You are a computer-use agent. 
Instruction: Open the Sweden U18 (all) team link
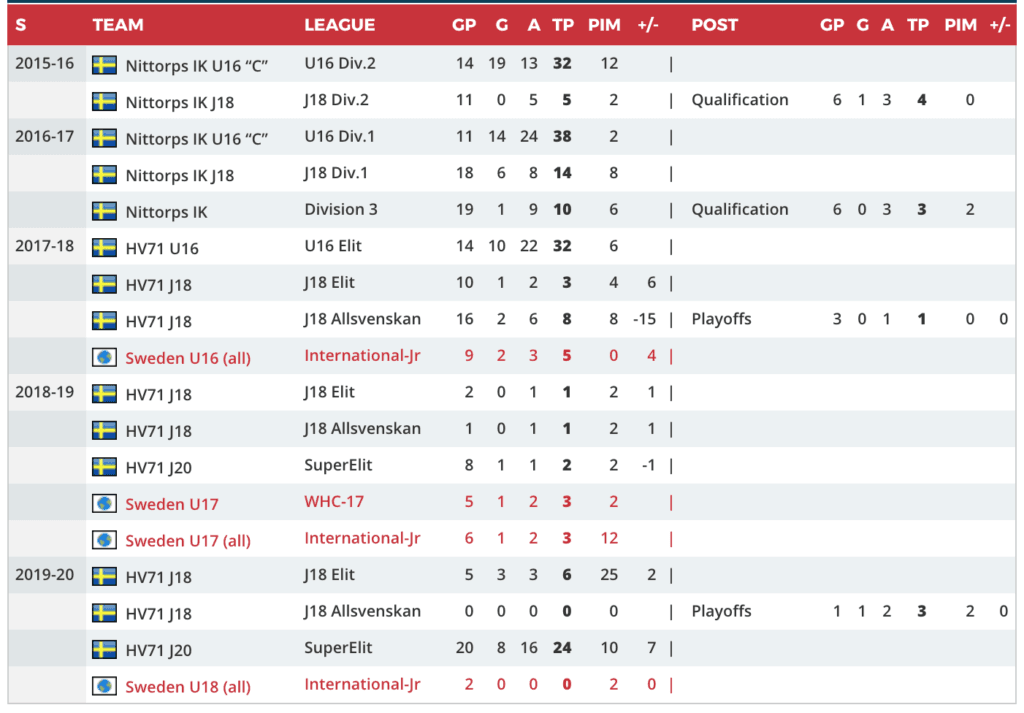pyautogui.click(x=188, y=687)
